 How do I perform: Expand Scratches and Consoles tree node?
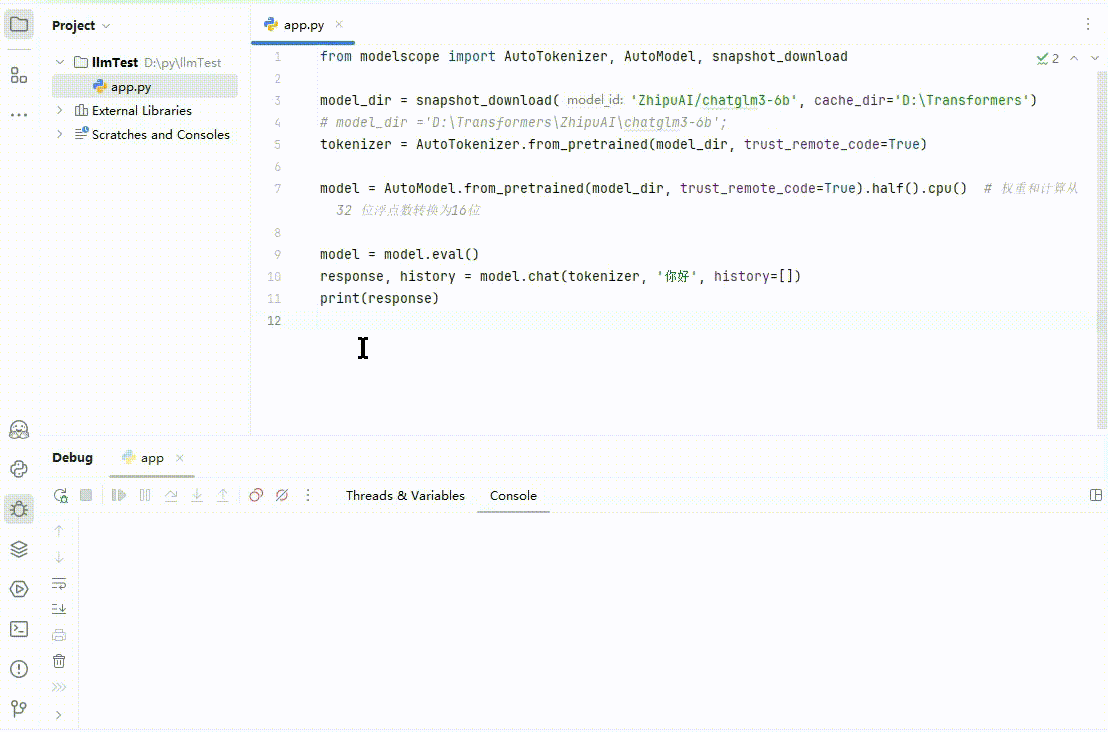tap(60, 134)
